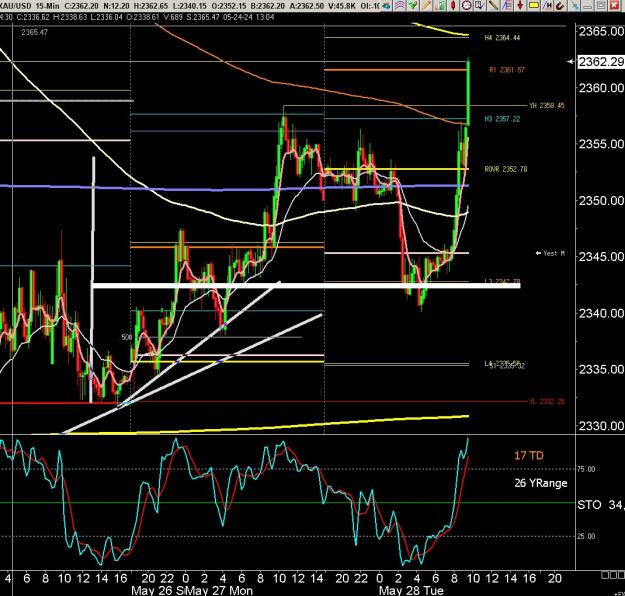Click the 26 YRange indicator text
This screenshot has width=625, height=596.
tap(541, 483)
